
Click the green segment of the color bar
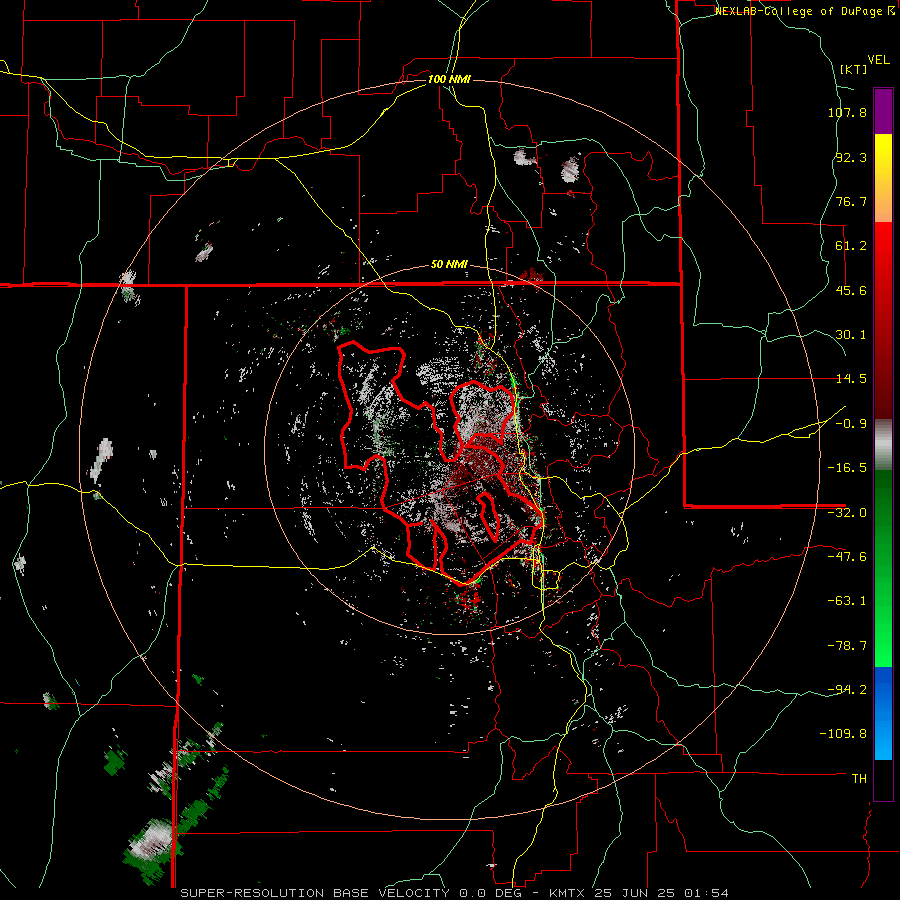(x=883, y=568)
